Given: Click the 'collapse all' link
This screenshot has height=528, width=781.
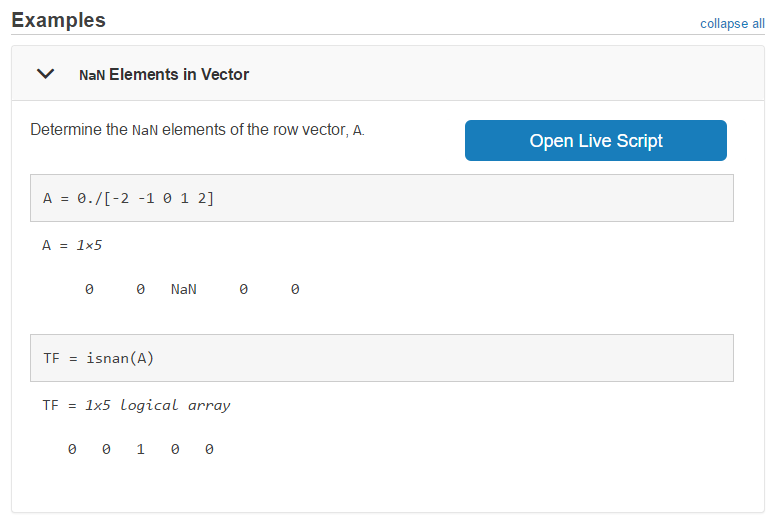Looking at the screenshot, I should pos(732,23).
